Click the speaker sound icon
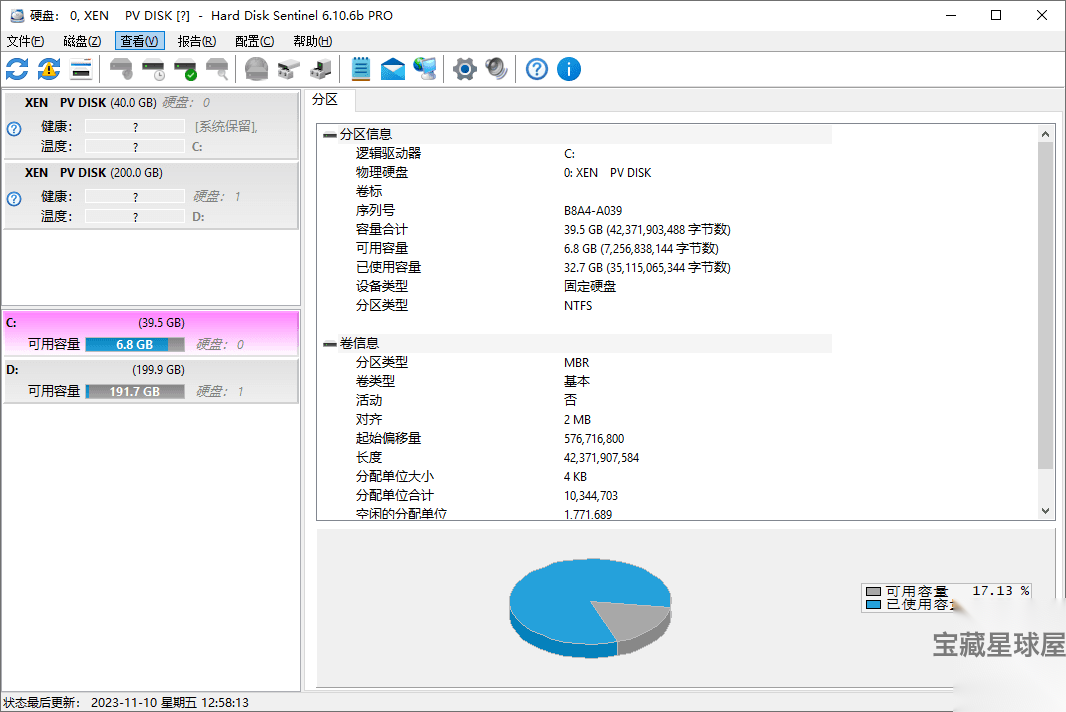Image resolution: width=1066 pixels, height=712 pixels. [x=497, y=69]
